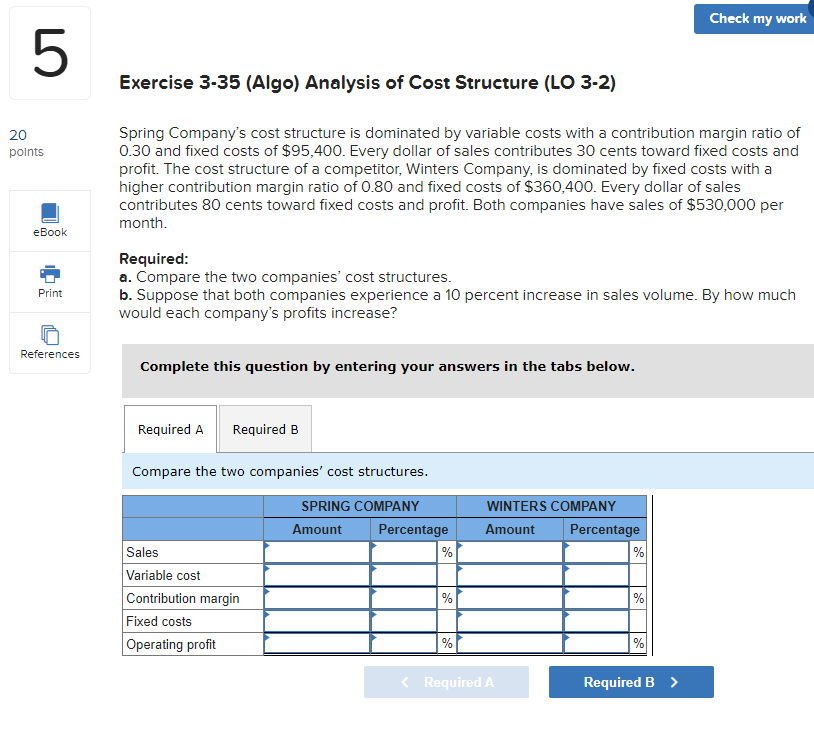This screenshot has width=814, height=746.
Task: Click Winters Company's Sales percentage field
Action: click(598, 551)
